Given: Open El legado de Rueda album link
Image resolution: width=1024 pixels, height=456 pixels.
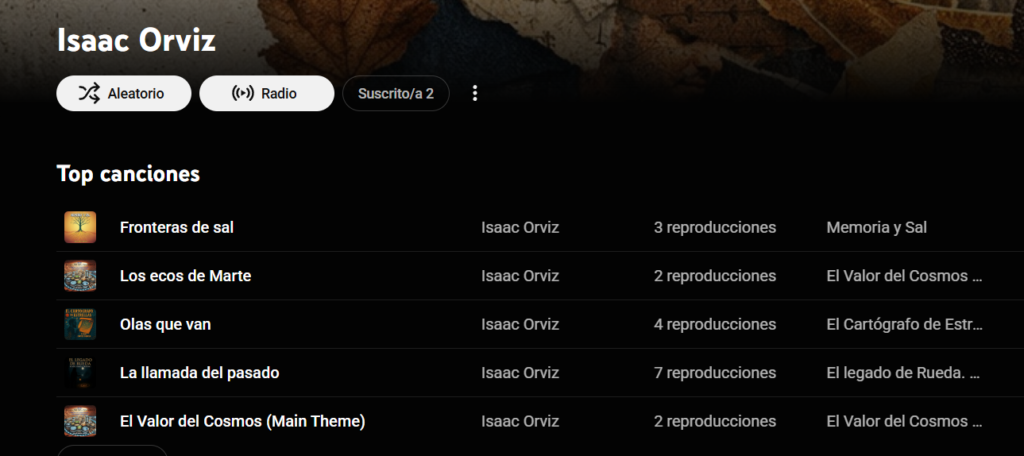Looking at the screenshot, I should click(904, 373).
